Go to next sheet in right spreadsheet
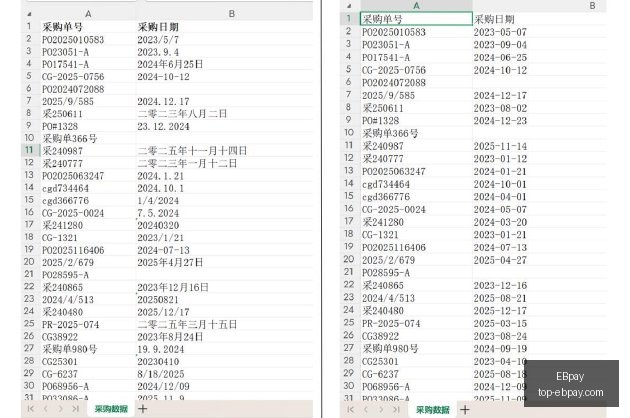630x418 pixels. [x=380, y=410]
